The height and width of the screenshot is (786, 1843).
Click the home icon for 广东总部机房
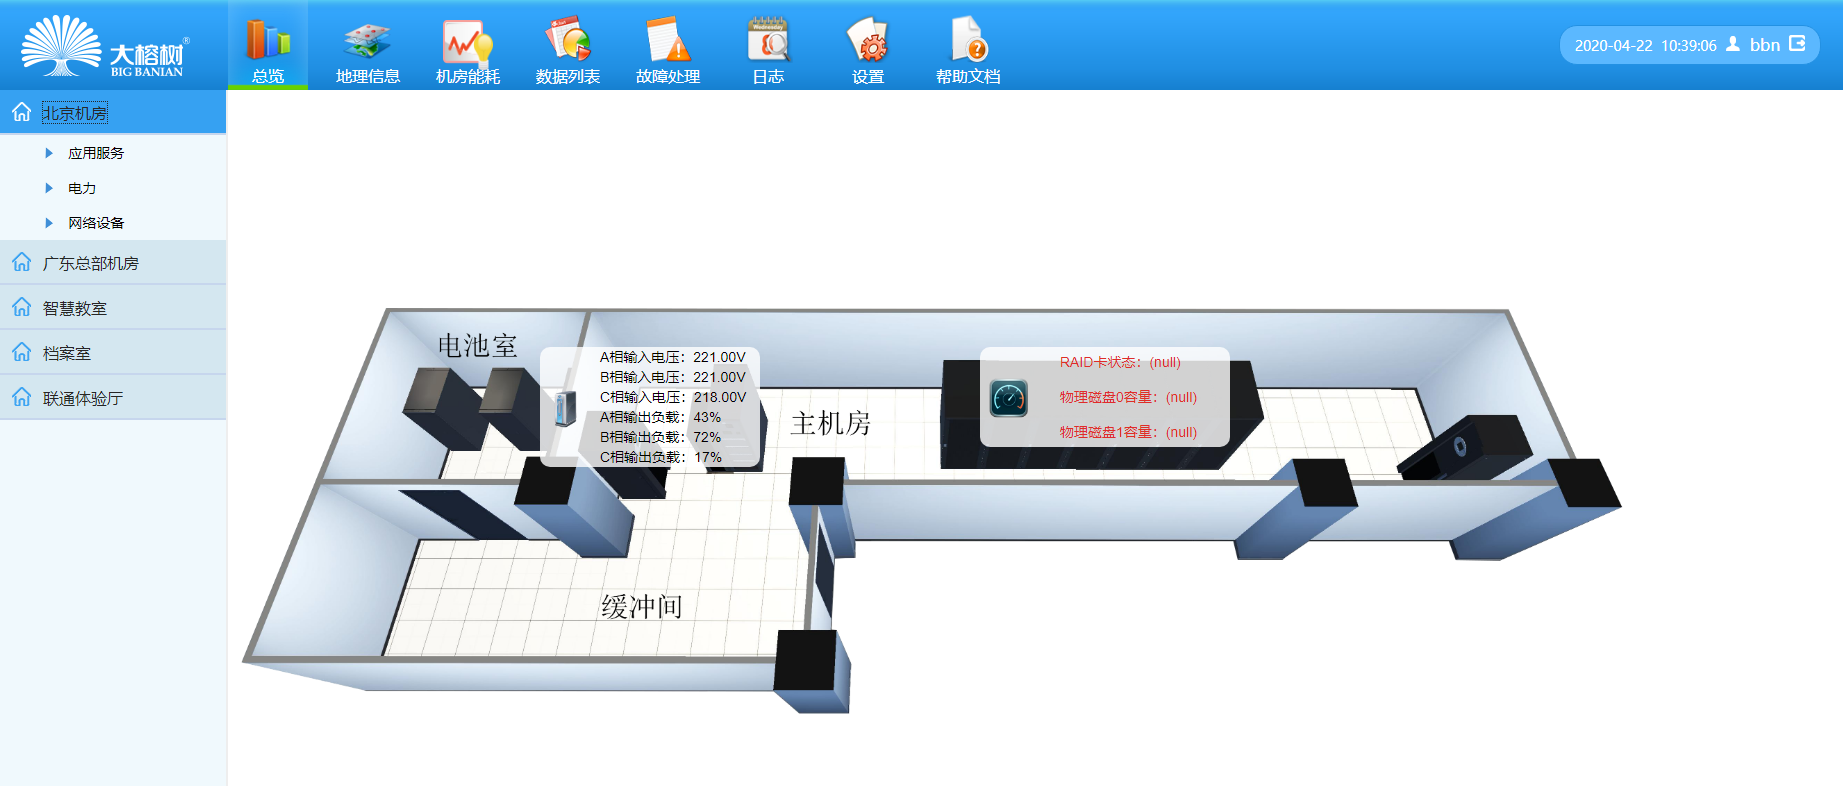(x=22, y=262)
